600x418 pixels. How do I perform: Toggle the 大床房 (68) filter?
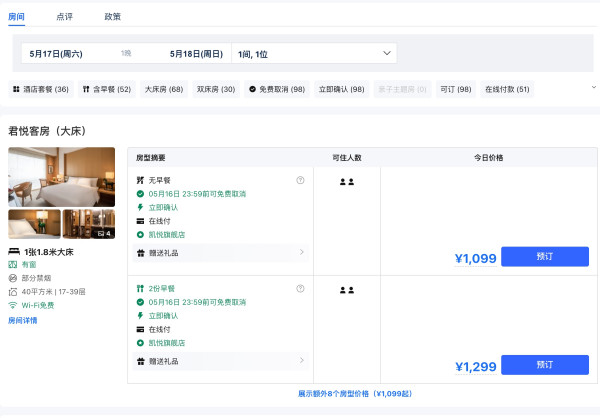point(164,89)
